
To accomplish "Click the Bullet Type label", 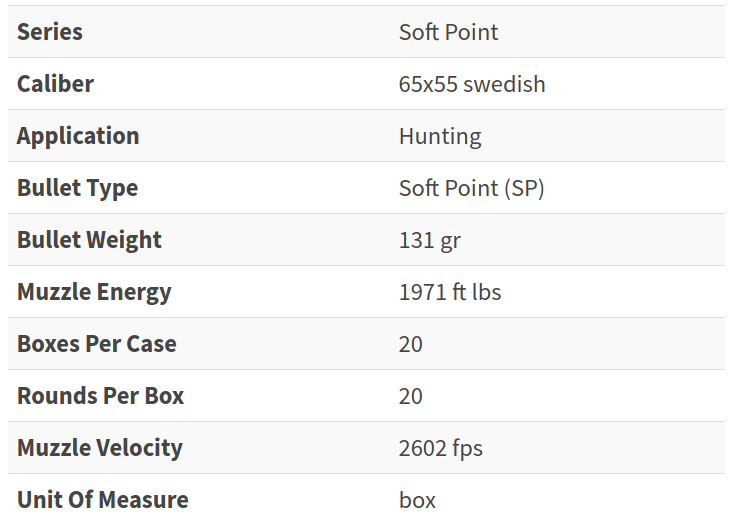I will [78, 188].
